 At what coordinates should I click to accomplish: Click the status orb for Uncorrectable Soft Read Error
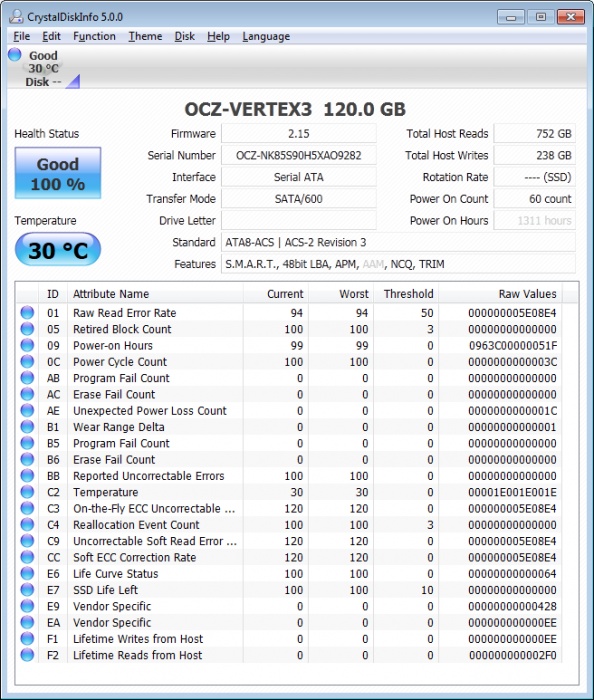27,541
